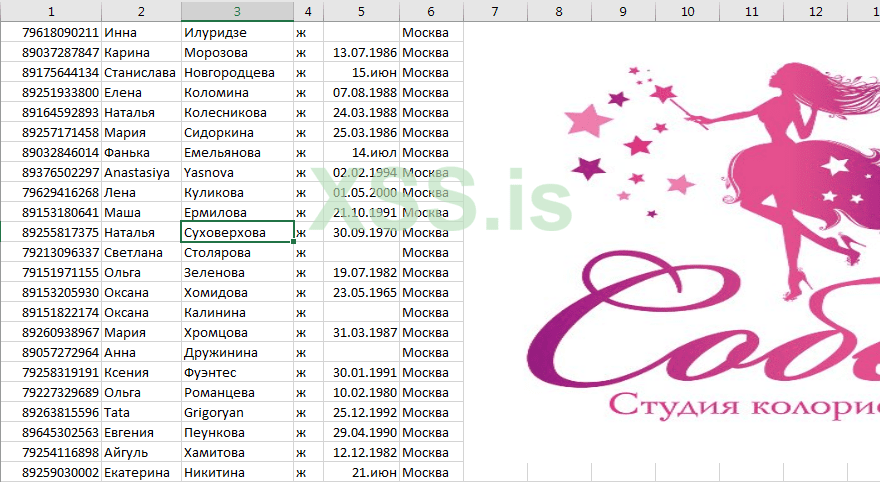Select column header 8
Viewport: 880px width, 482px height.
click(x=559, y=11)
